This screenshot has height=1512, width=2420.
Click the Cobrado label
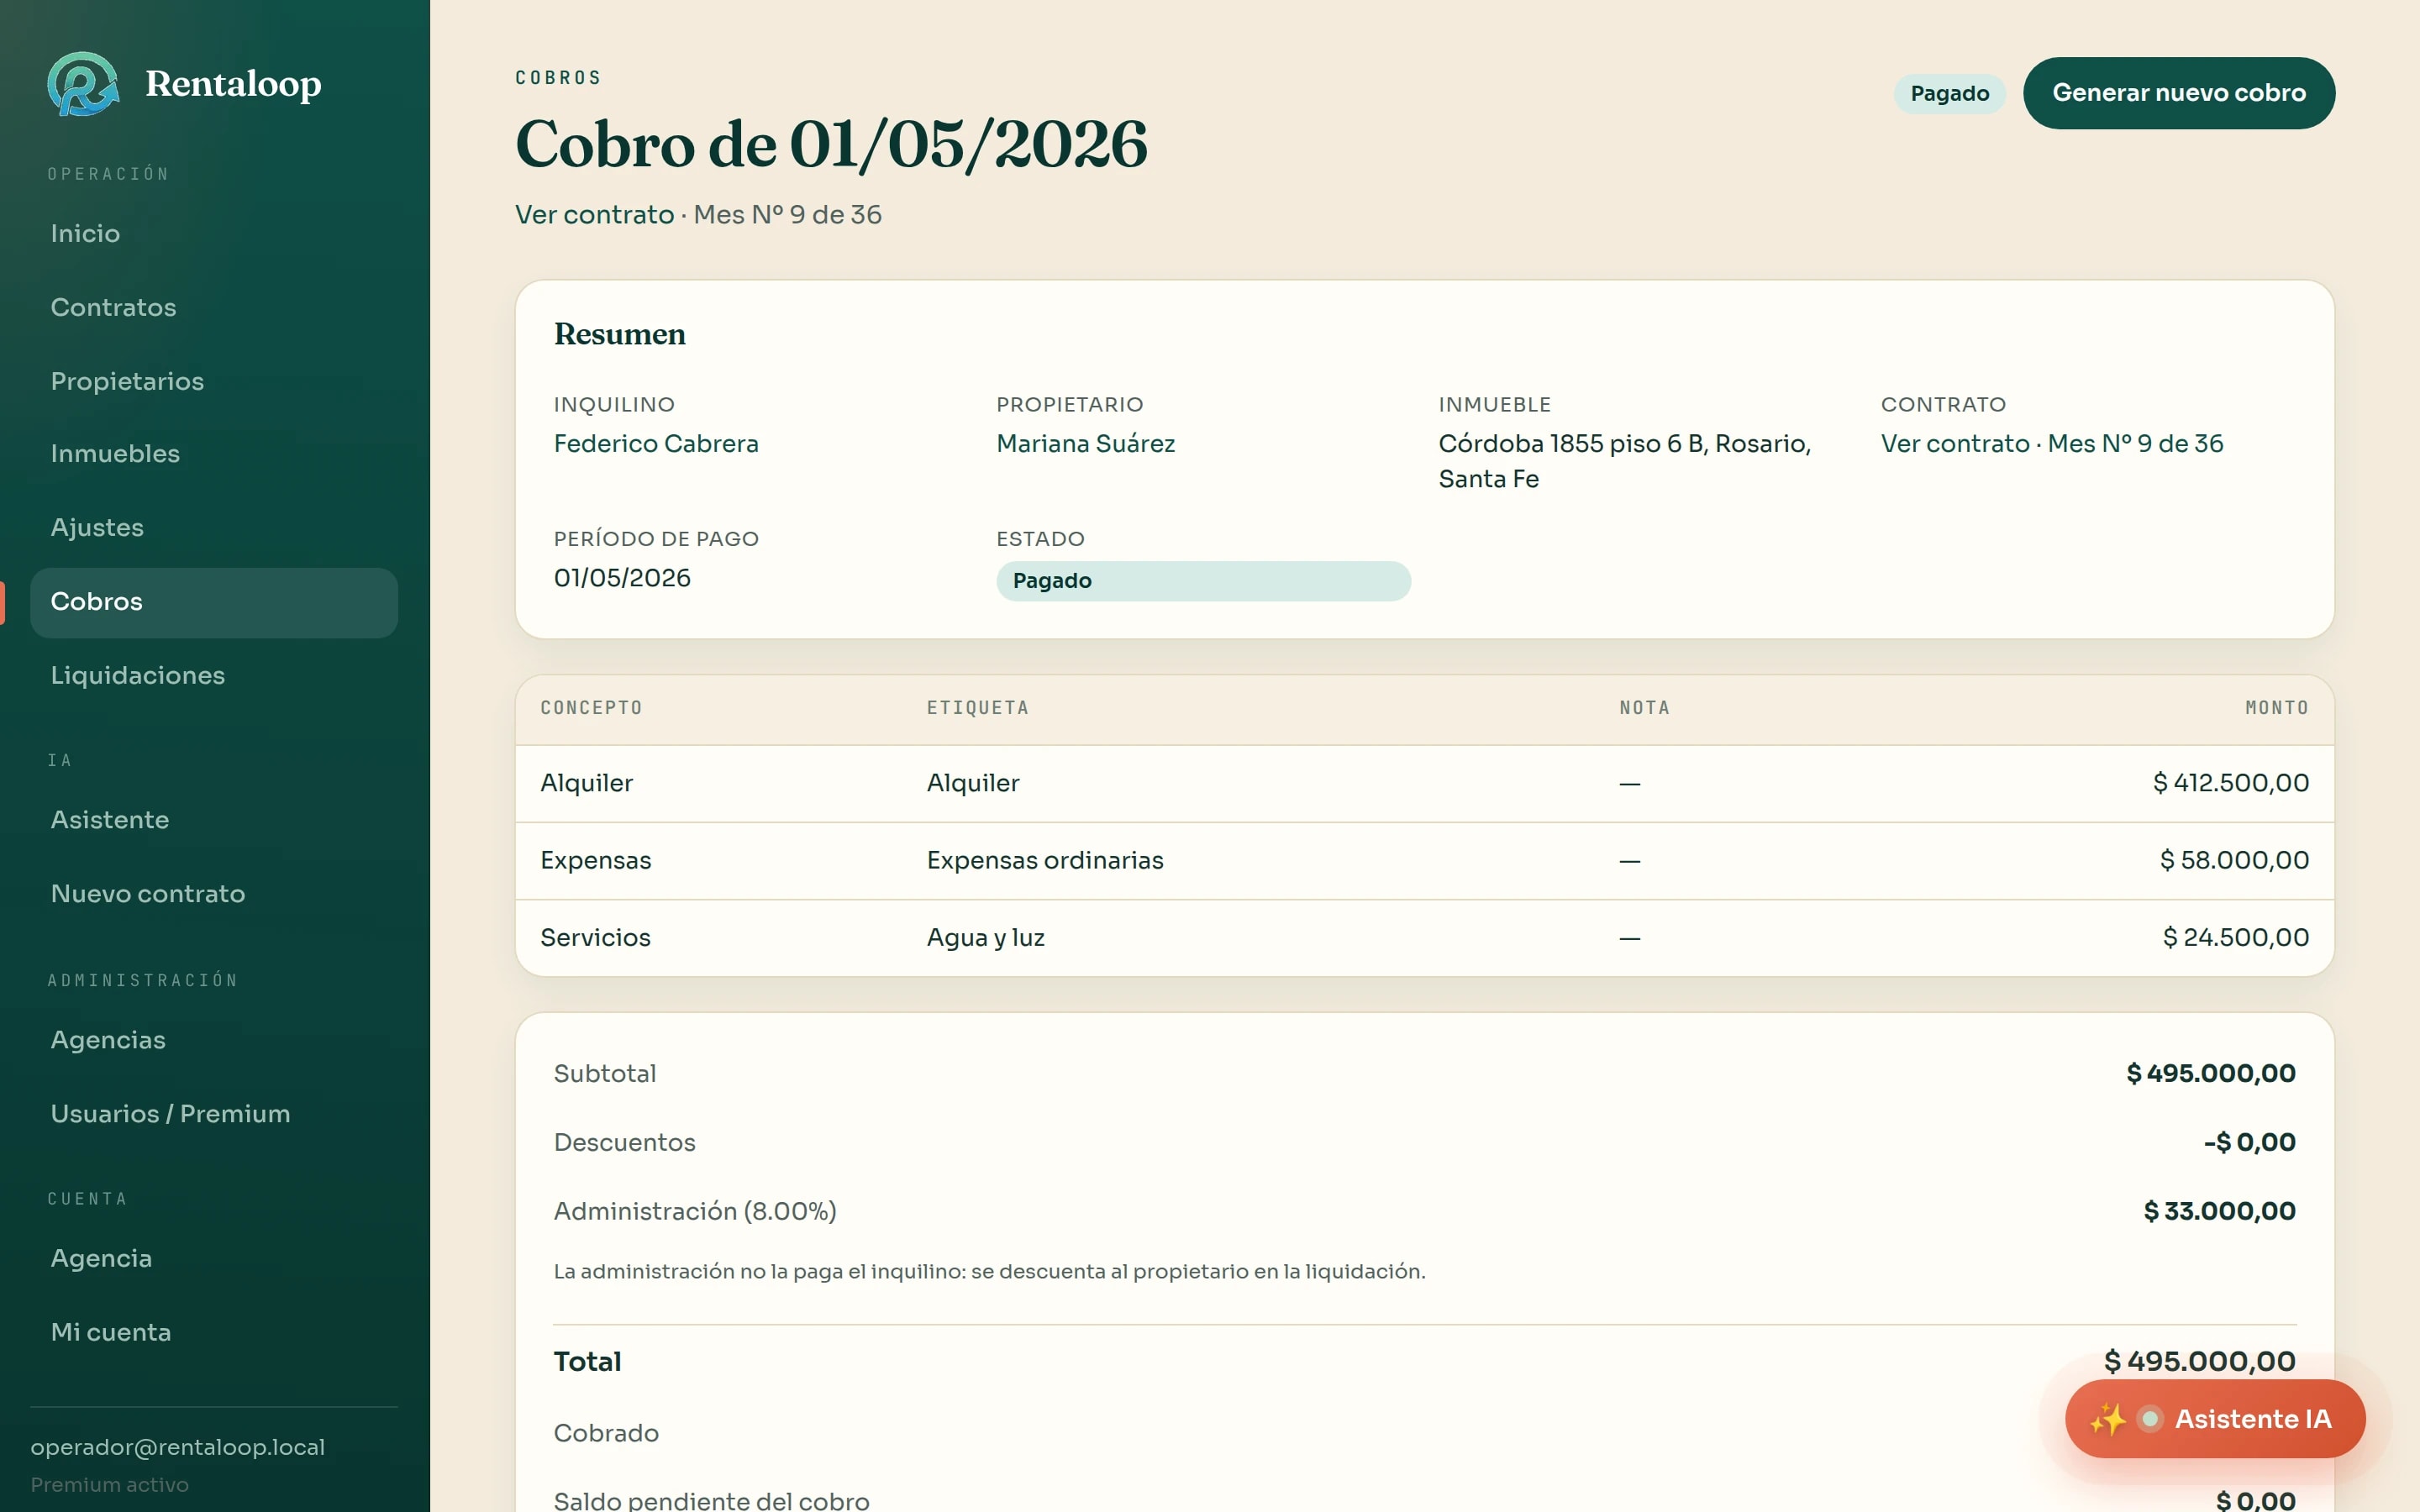tap(606, 1433)
